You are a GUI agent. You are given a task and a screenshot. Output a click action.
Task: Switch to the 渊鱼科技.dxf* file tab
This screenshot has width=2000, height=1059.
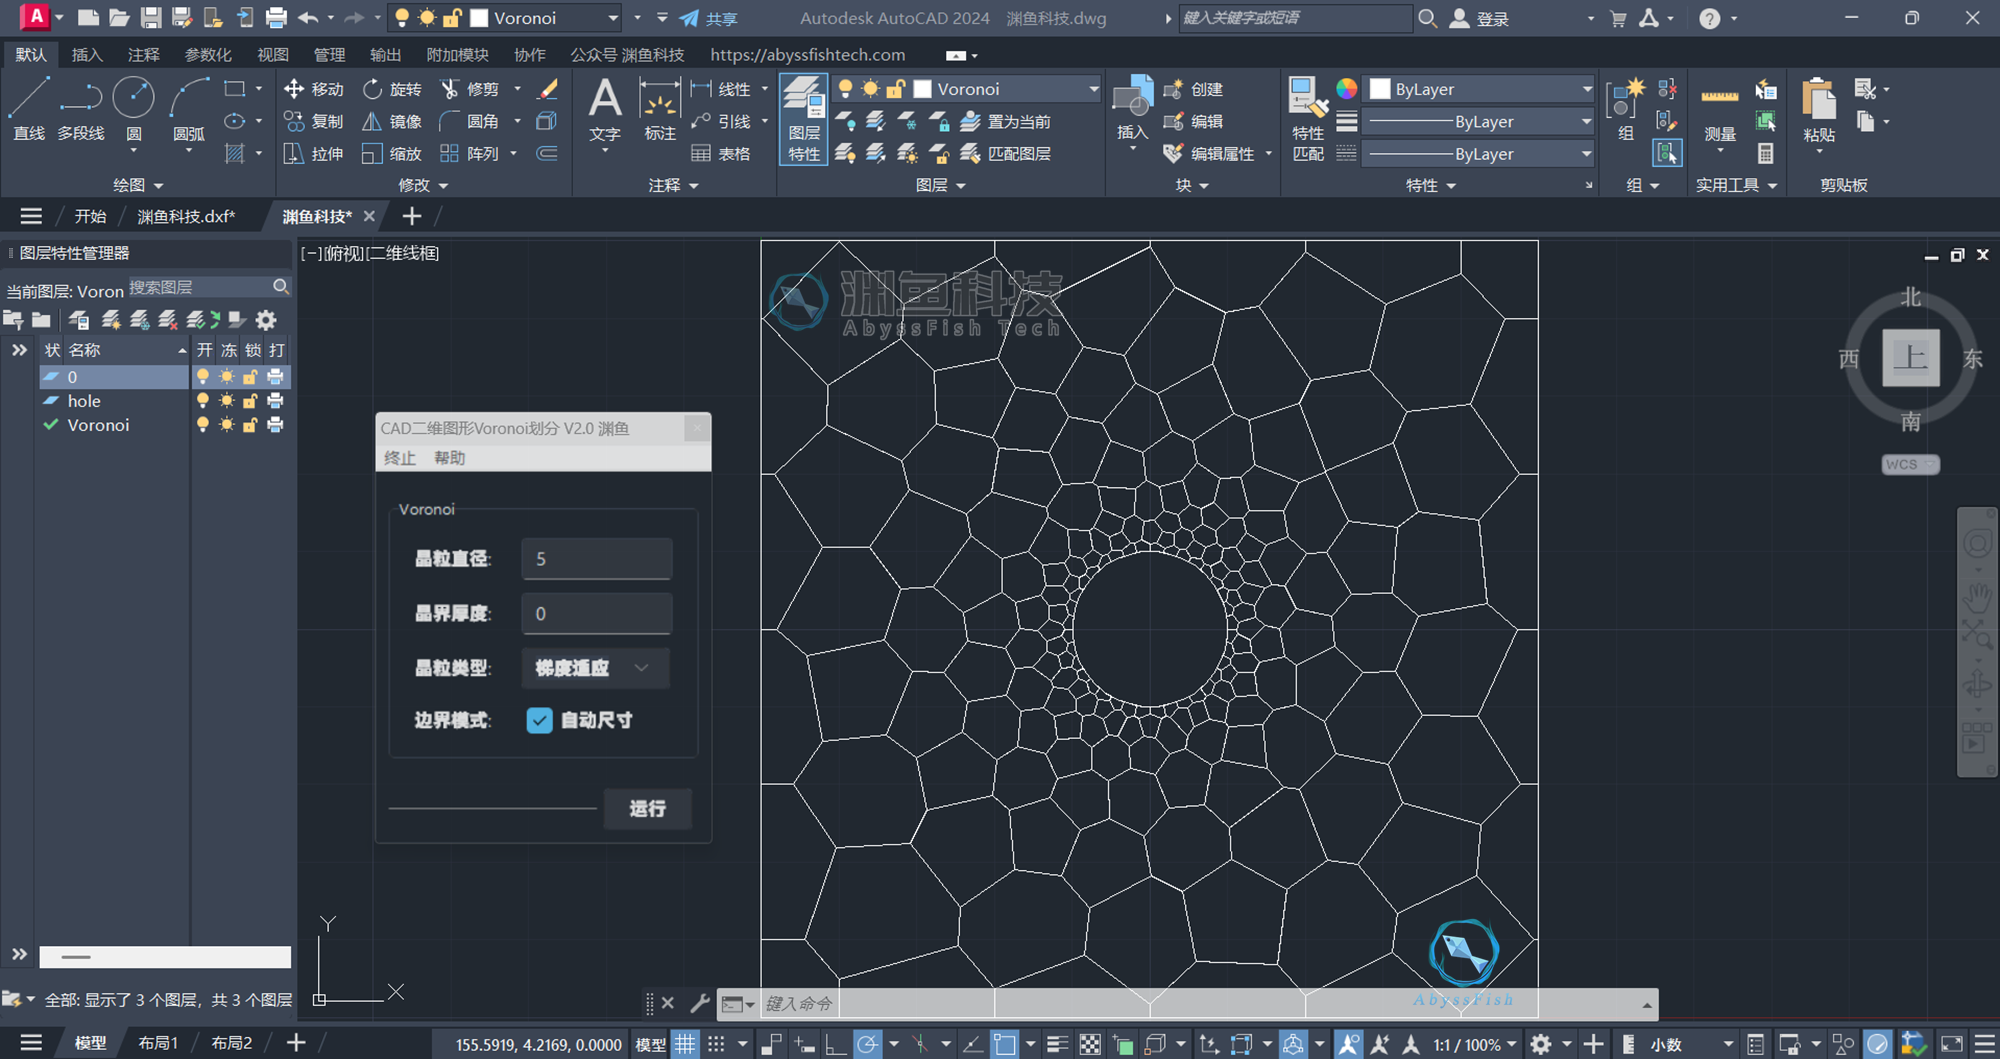186,216
